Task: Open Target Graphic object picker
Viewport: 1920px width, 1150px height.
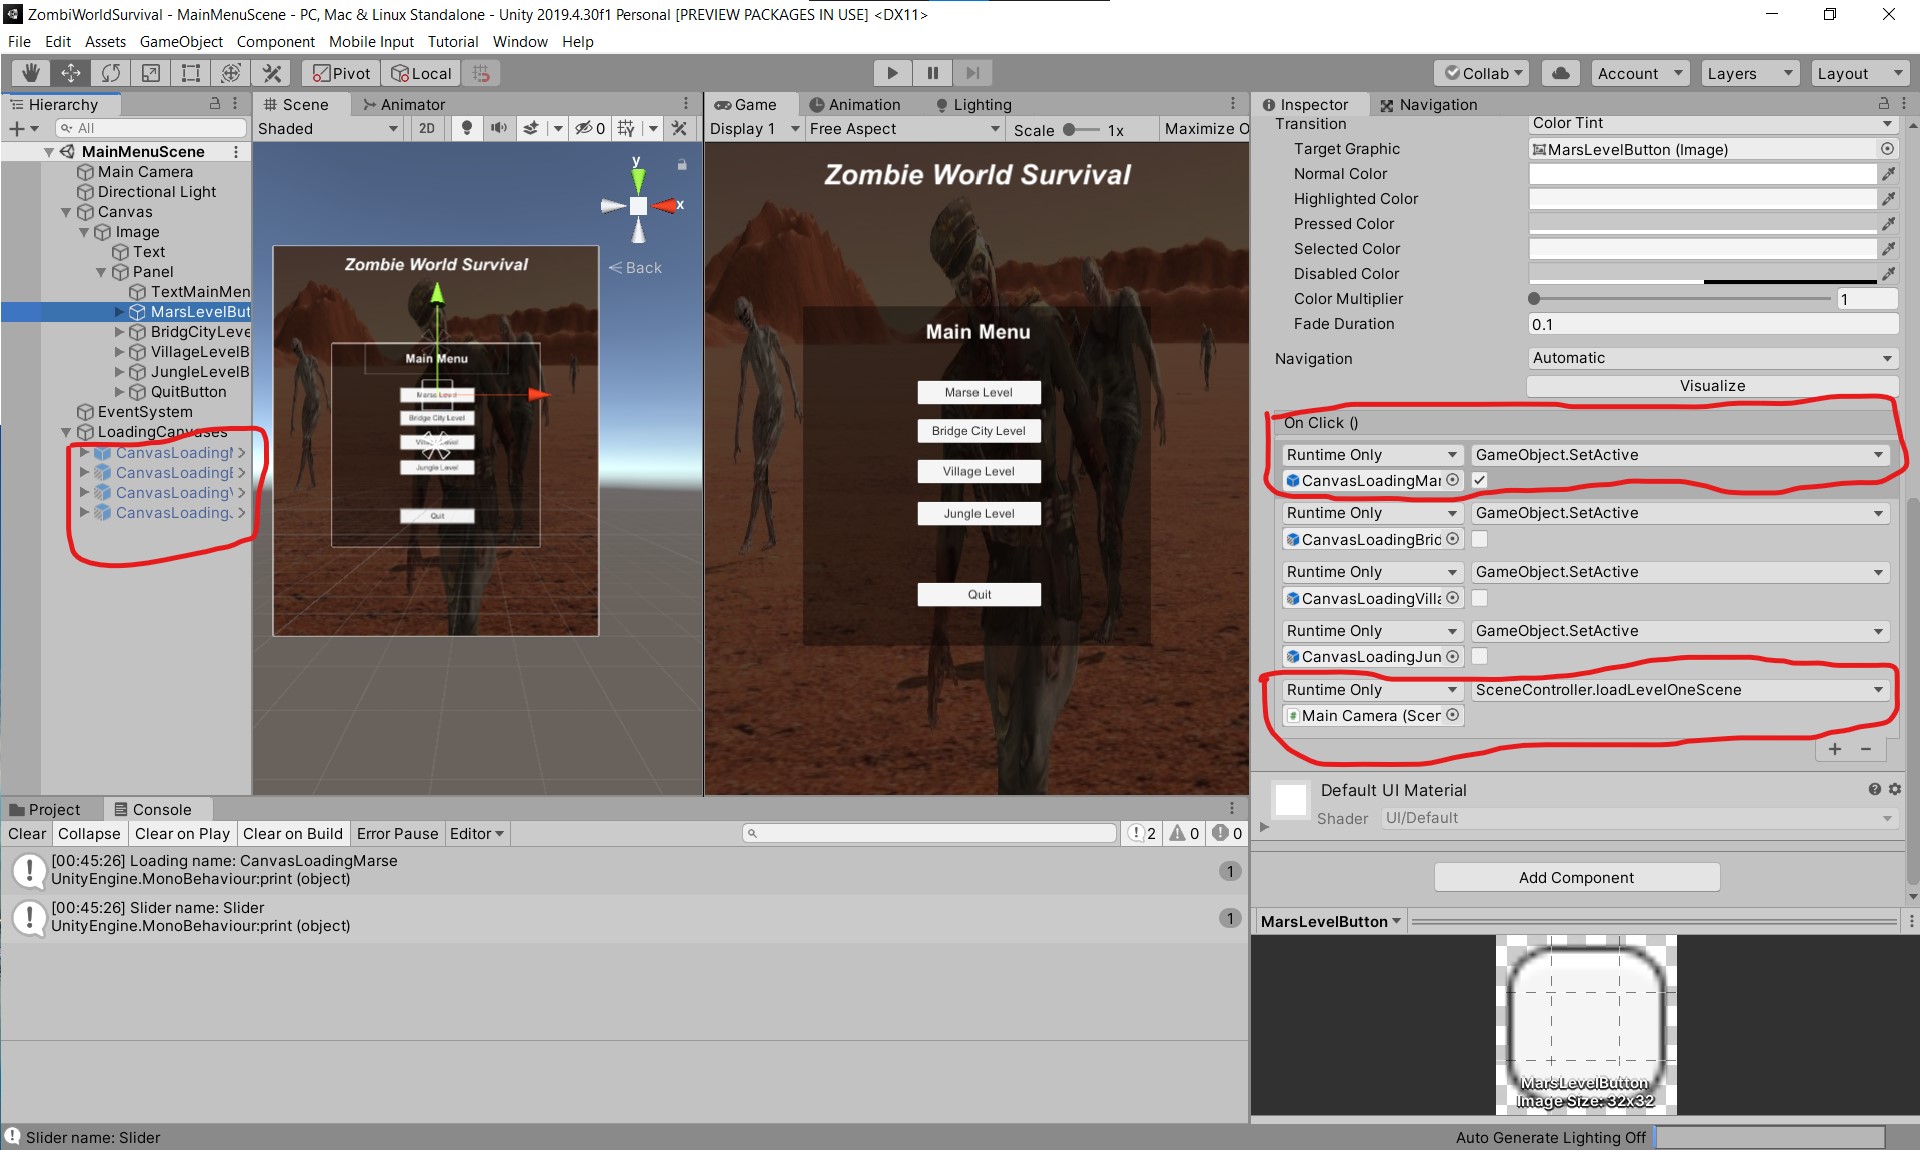Action: point(1887,149)
